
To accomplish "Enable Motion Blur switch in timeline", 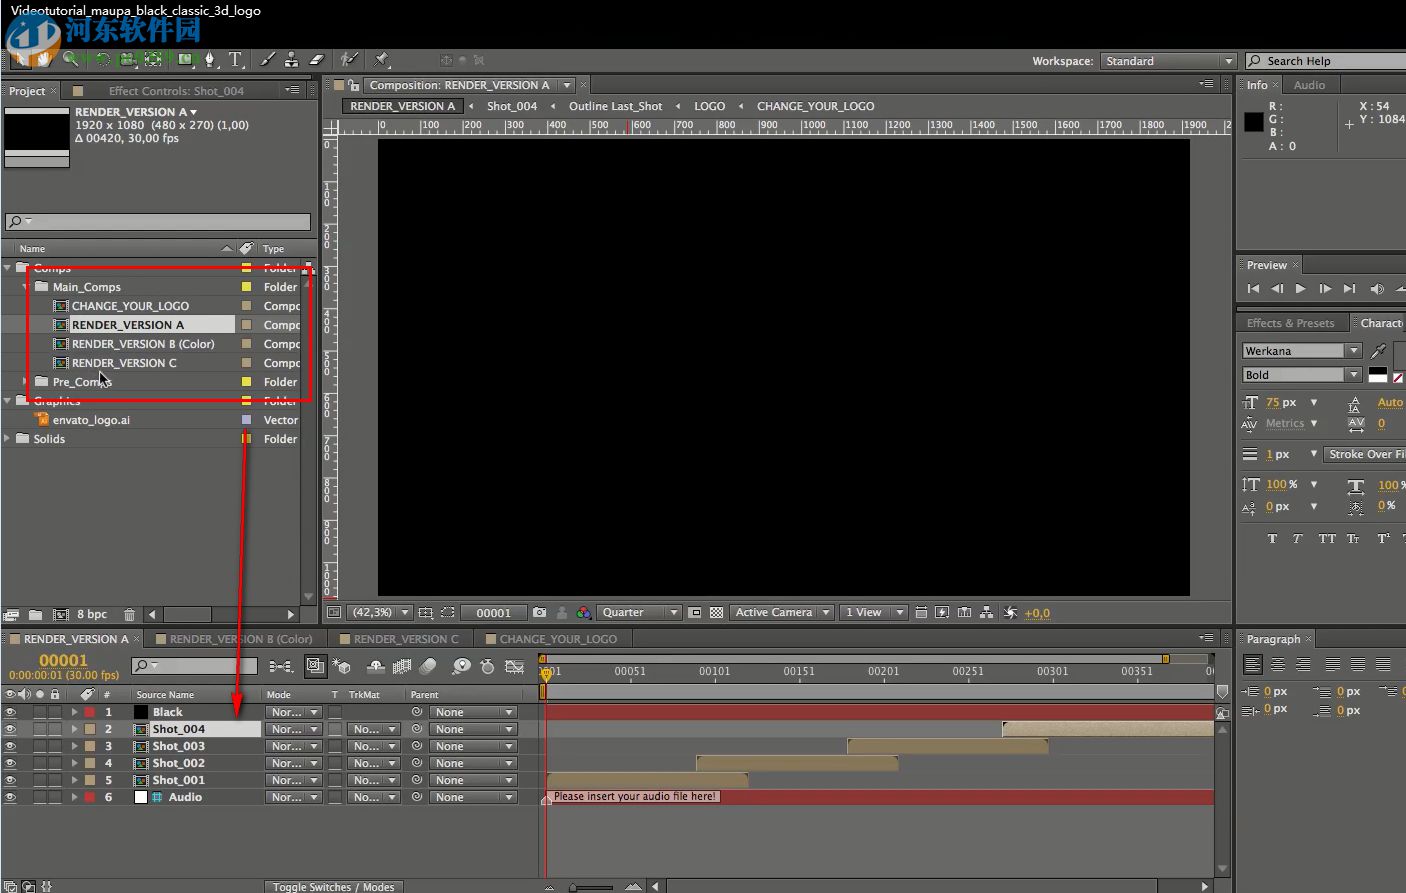I will (x=428, y=666).
